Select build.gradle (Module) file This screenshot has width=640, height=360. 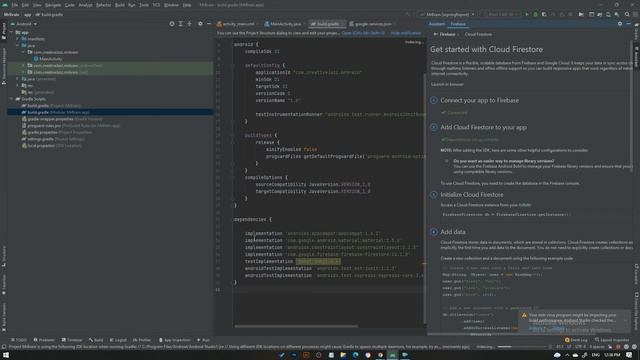(110, 112)
